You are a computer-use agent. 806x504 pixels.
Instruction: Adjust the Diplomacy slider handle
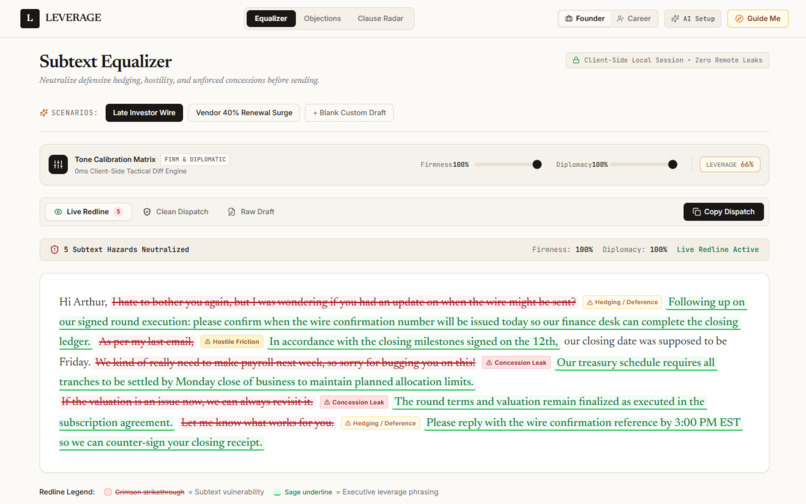(672, 165)
